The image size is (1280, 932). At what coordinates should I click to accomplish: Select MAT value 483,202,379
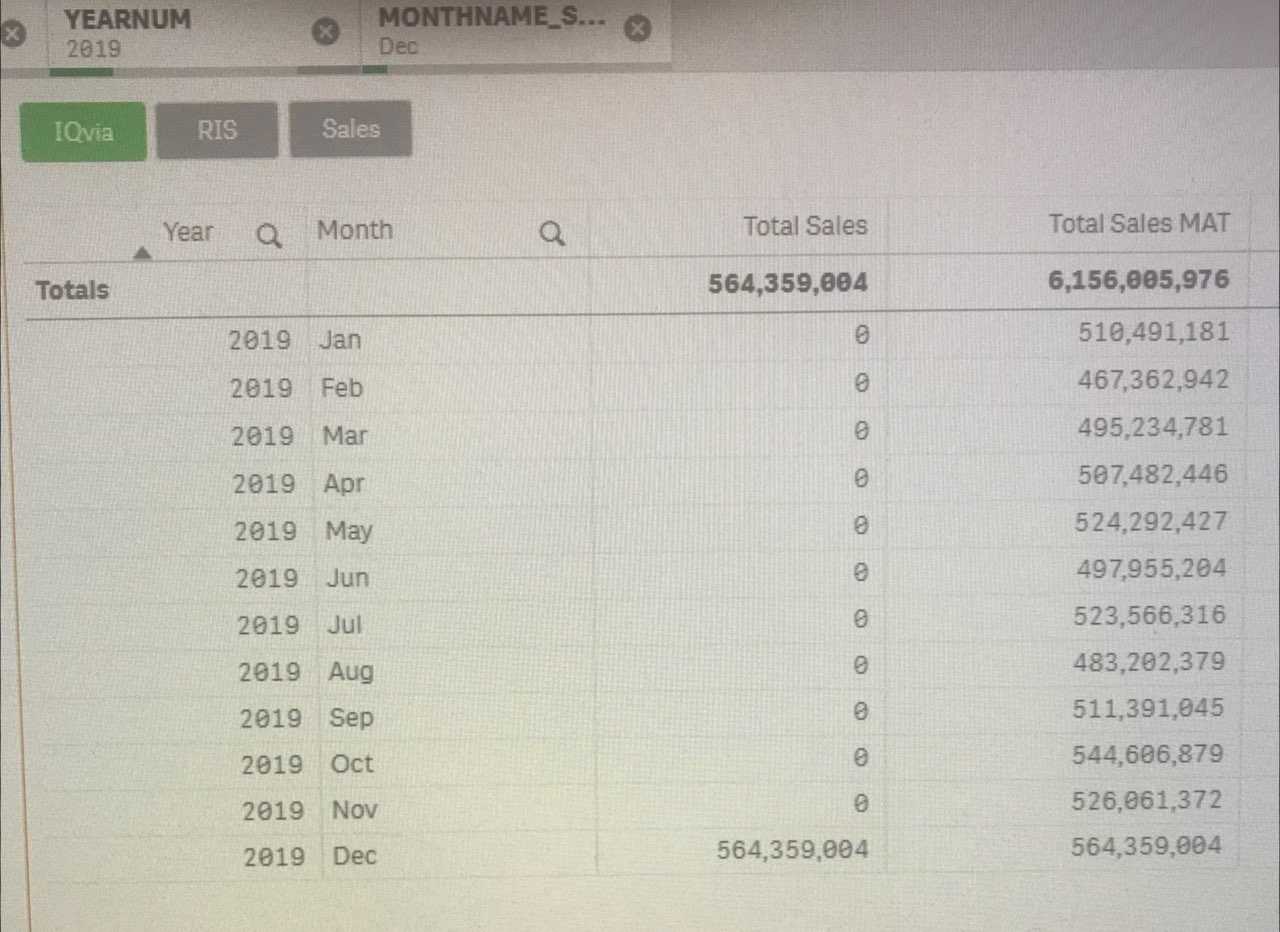click(x=1149, y=662)
